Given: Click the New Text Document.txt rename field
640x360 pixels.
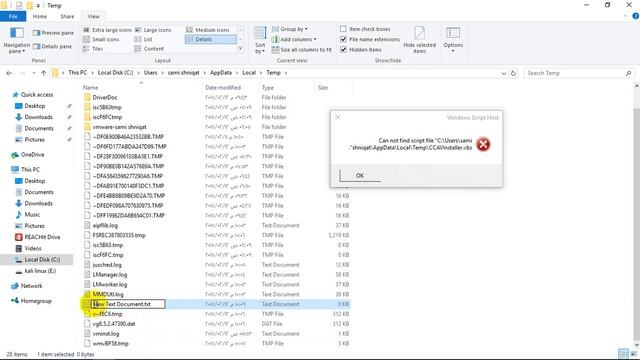Looking at the screenshot, I should (128, 304).
